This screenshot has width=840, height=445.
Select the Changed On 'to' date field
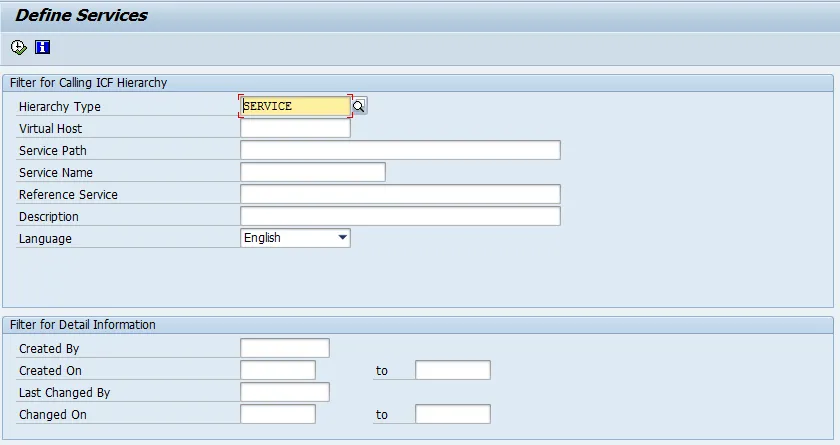pyautogui.click(x=452, y=414)
